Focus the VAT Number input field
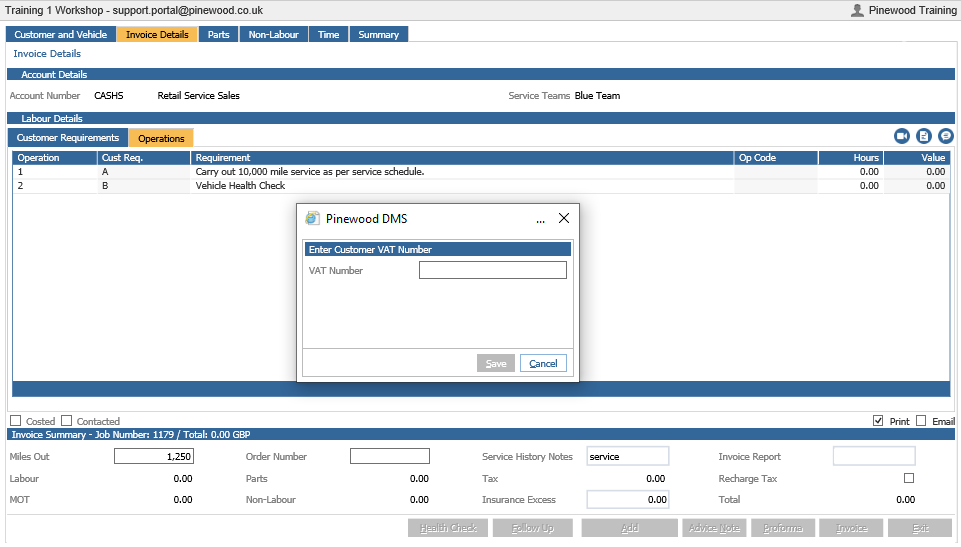 (x=493, y=270)
